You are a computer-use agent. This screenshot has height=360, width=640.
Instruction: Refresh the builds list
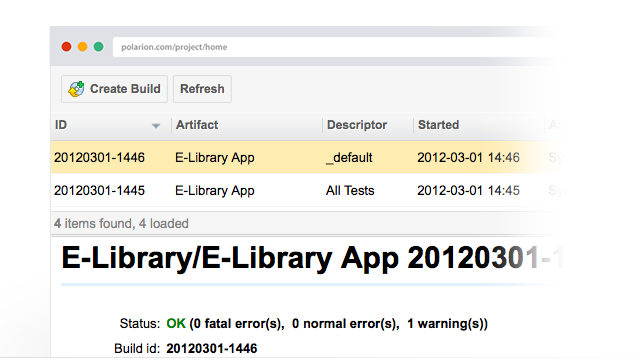point(202,89)
